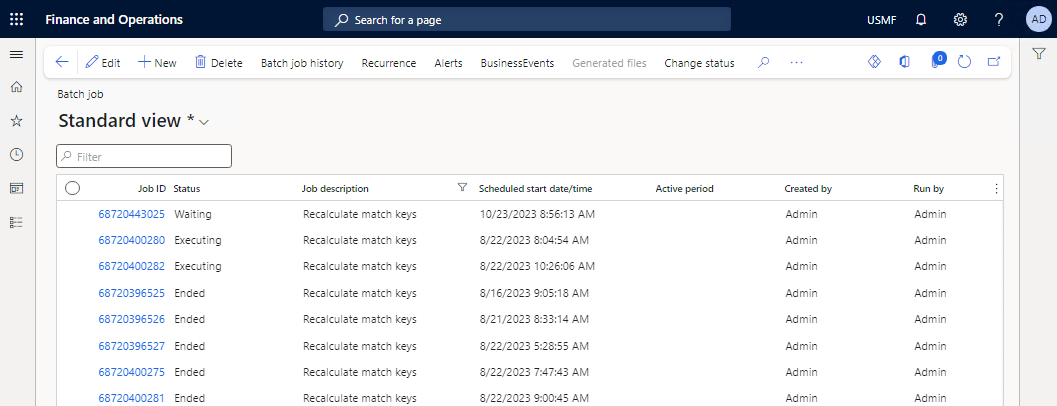Screen dimensions: 1057x406
Task: Click the Status column header
Action: 187,189
